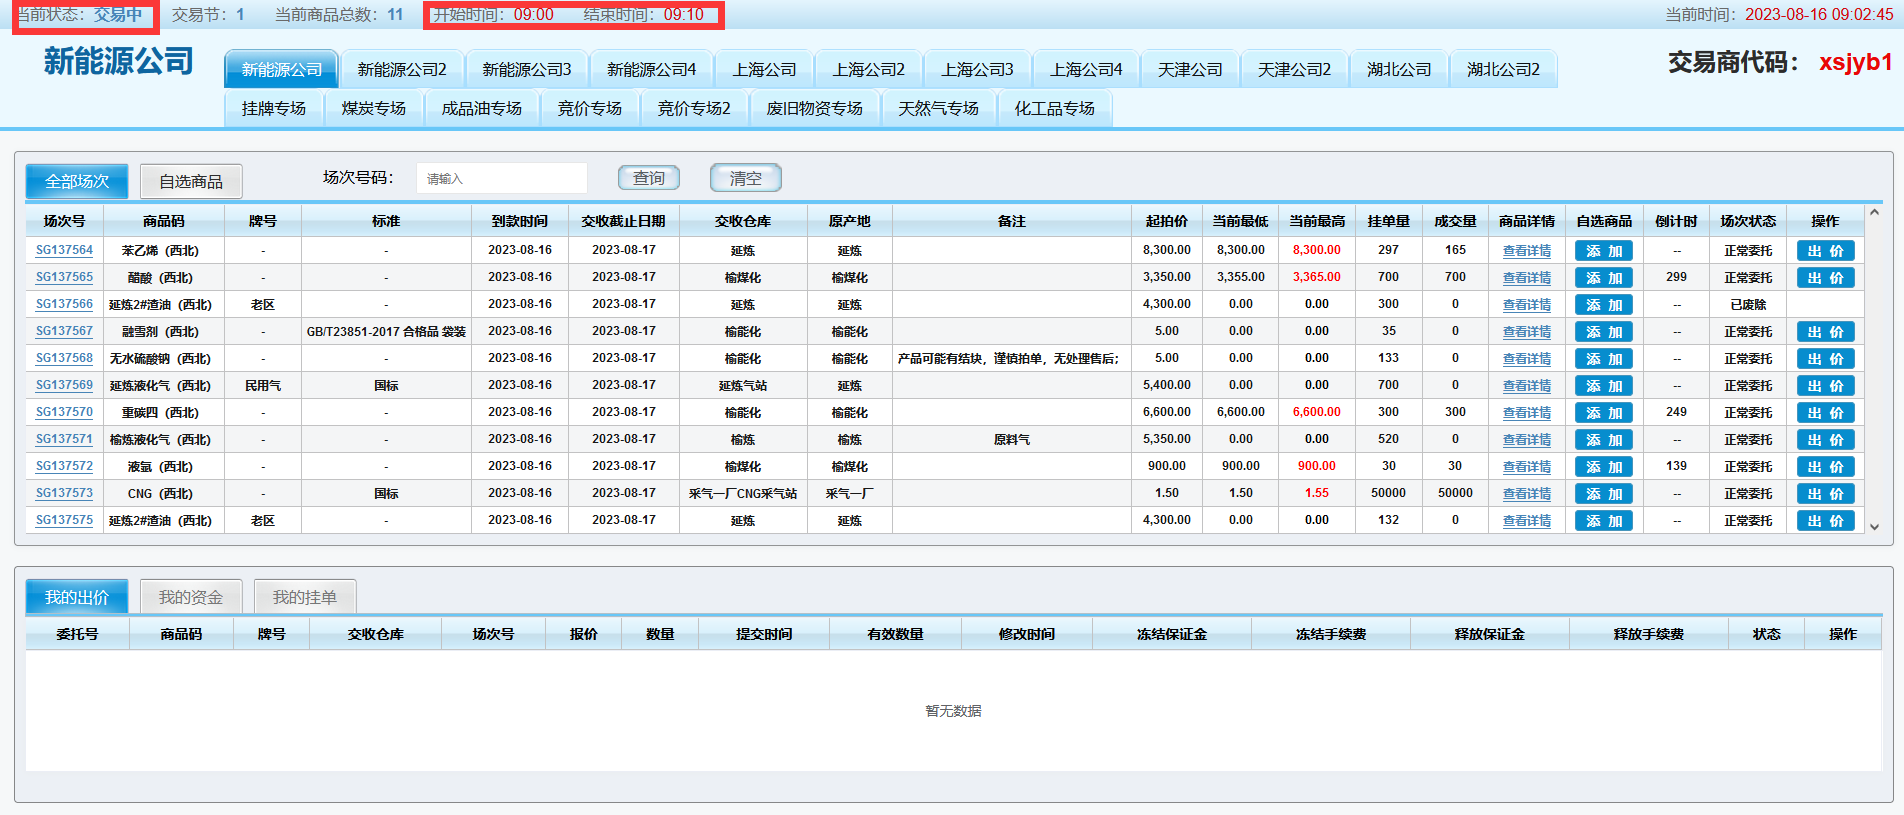
Task: Switch to 废旧物资专场 section
Action: click(x=815, y=108)
